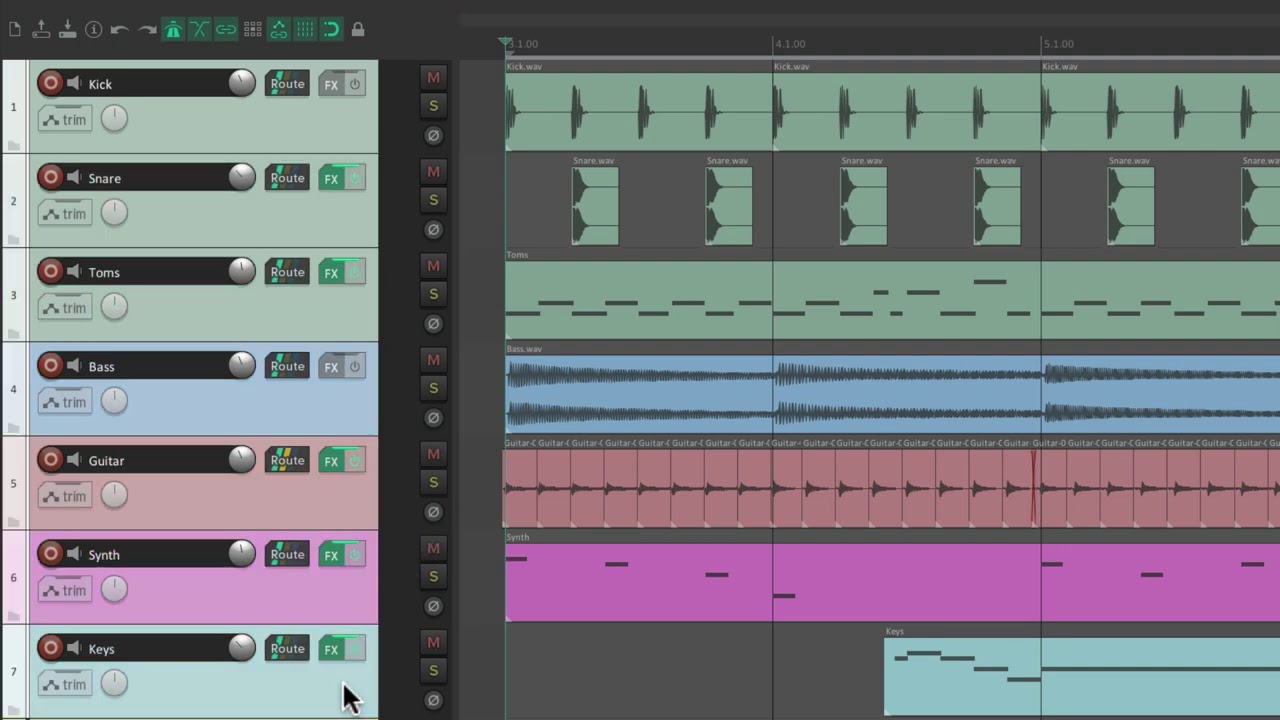
Task: Open FX chain for Snare track
Action: (x=331, y=178)
